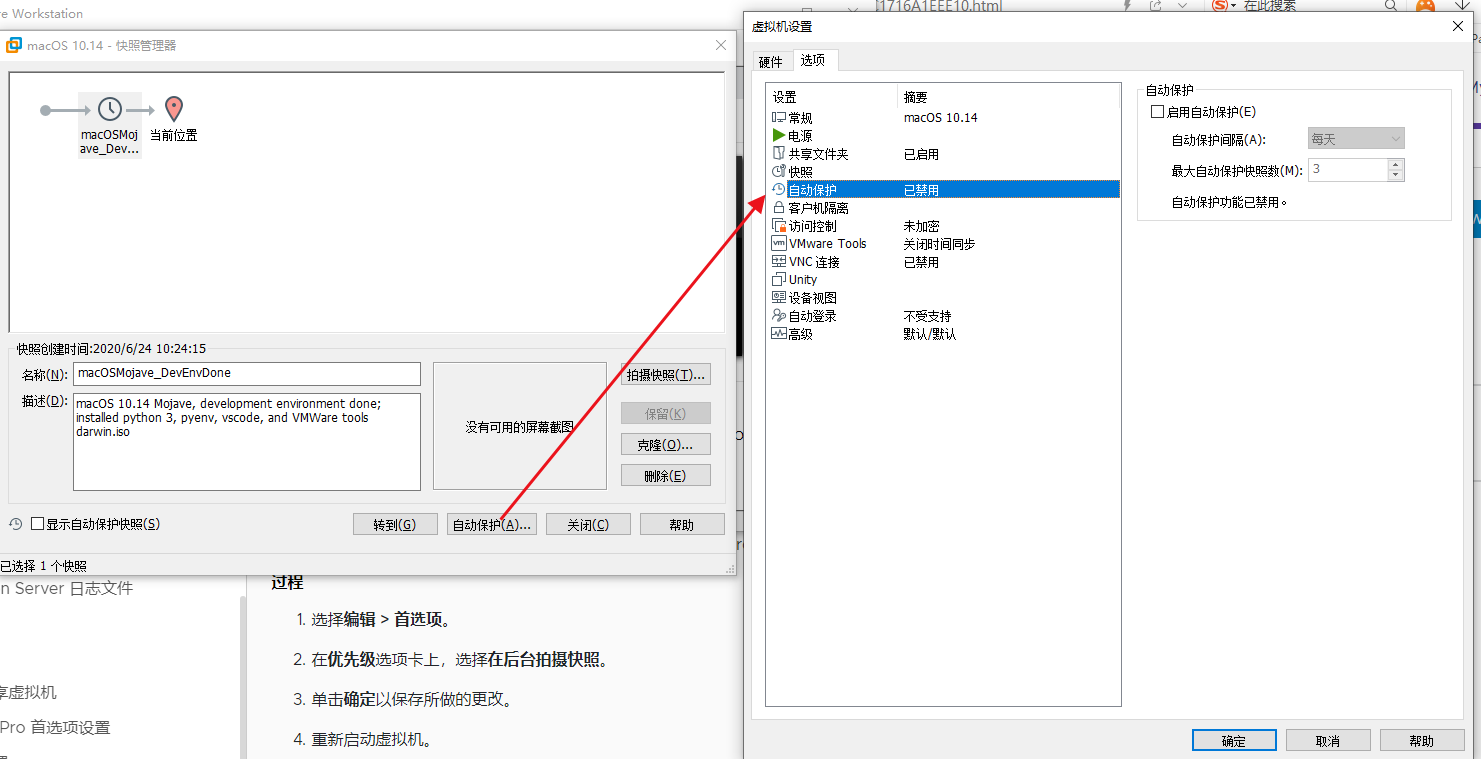This screenshot has height=759, width=1481.
Task: Click 帮助 in 虚拟机设置 dialog
Action: [x=1422, y=741]
